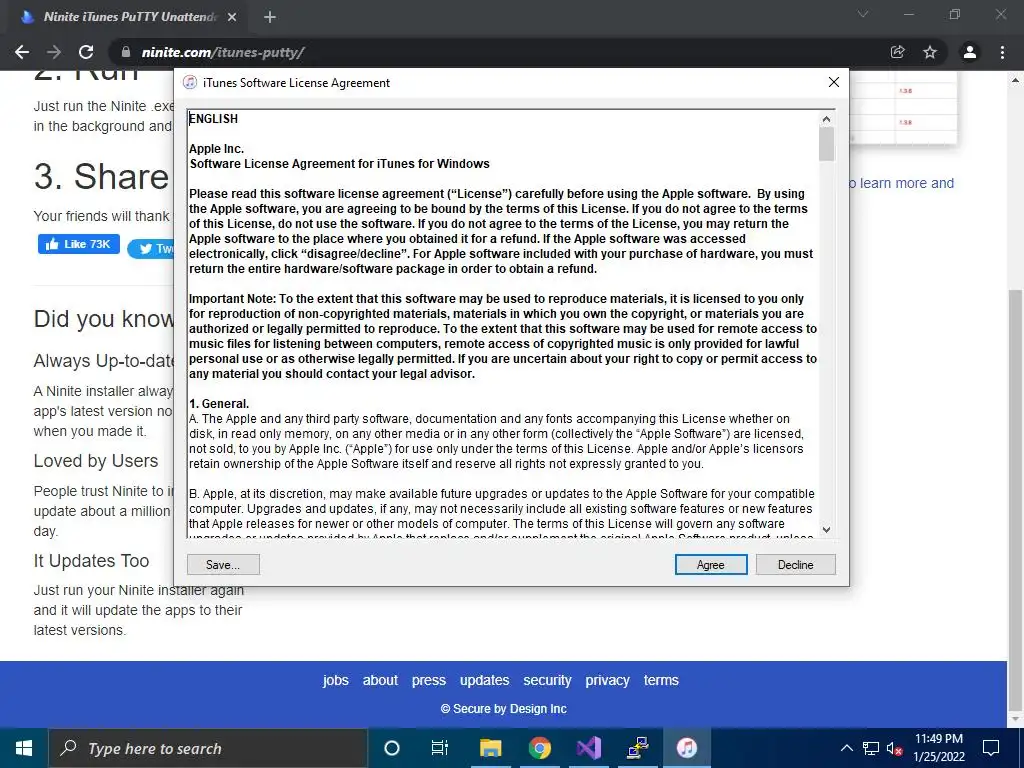Click Save... to save the license

(x=223, y=565)
